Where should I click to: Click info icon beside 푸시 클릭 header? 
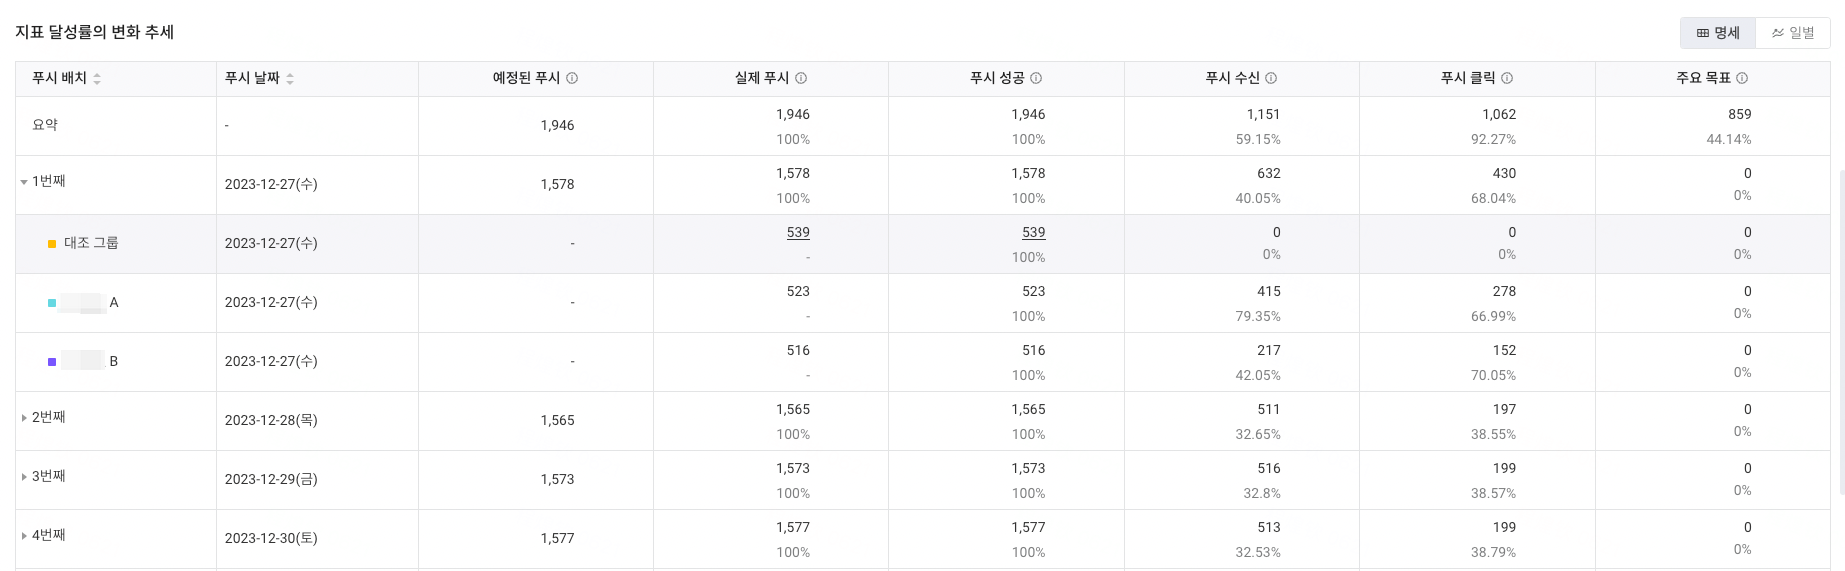(1507, 78)
